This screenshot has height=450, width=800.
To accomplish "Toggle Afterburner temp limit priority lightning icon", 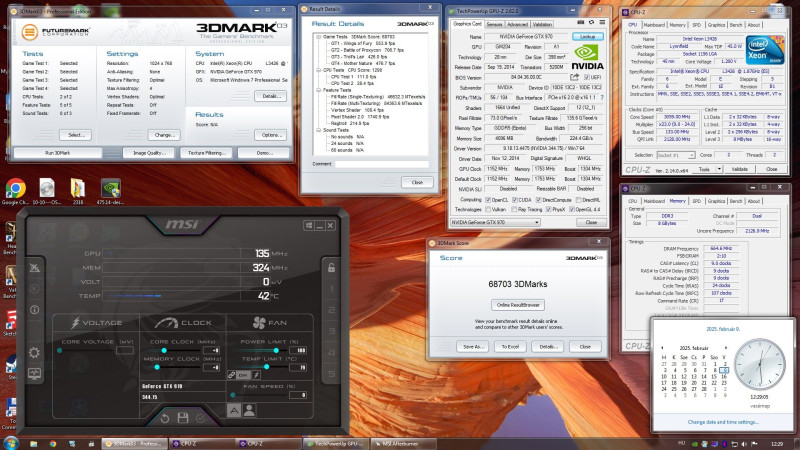I will click(x=256, y=375).
